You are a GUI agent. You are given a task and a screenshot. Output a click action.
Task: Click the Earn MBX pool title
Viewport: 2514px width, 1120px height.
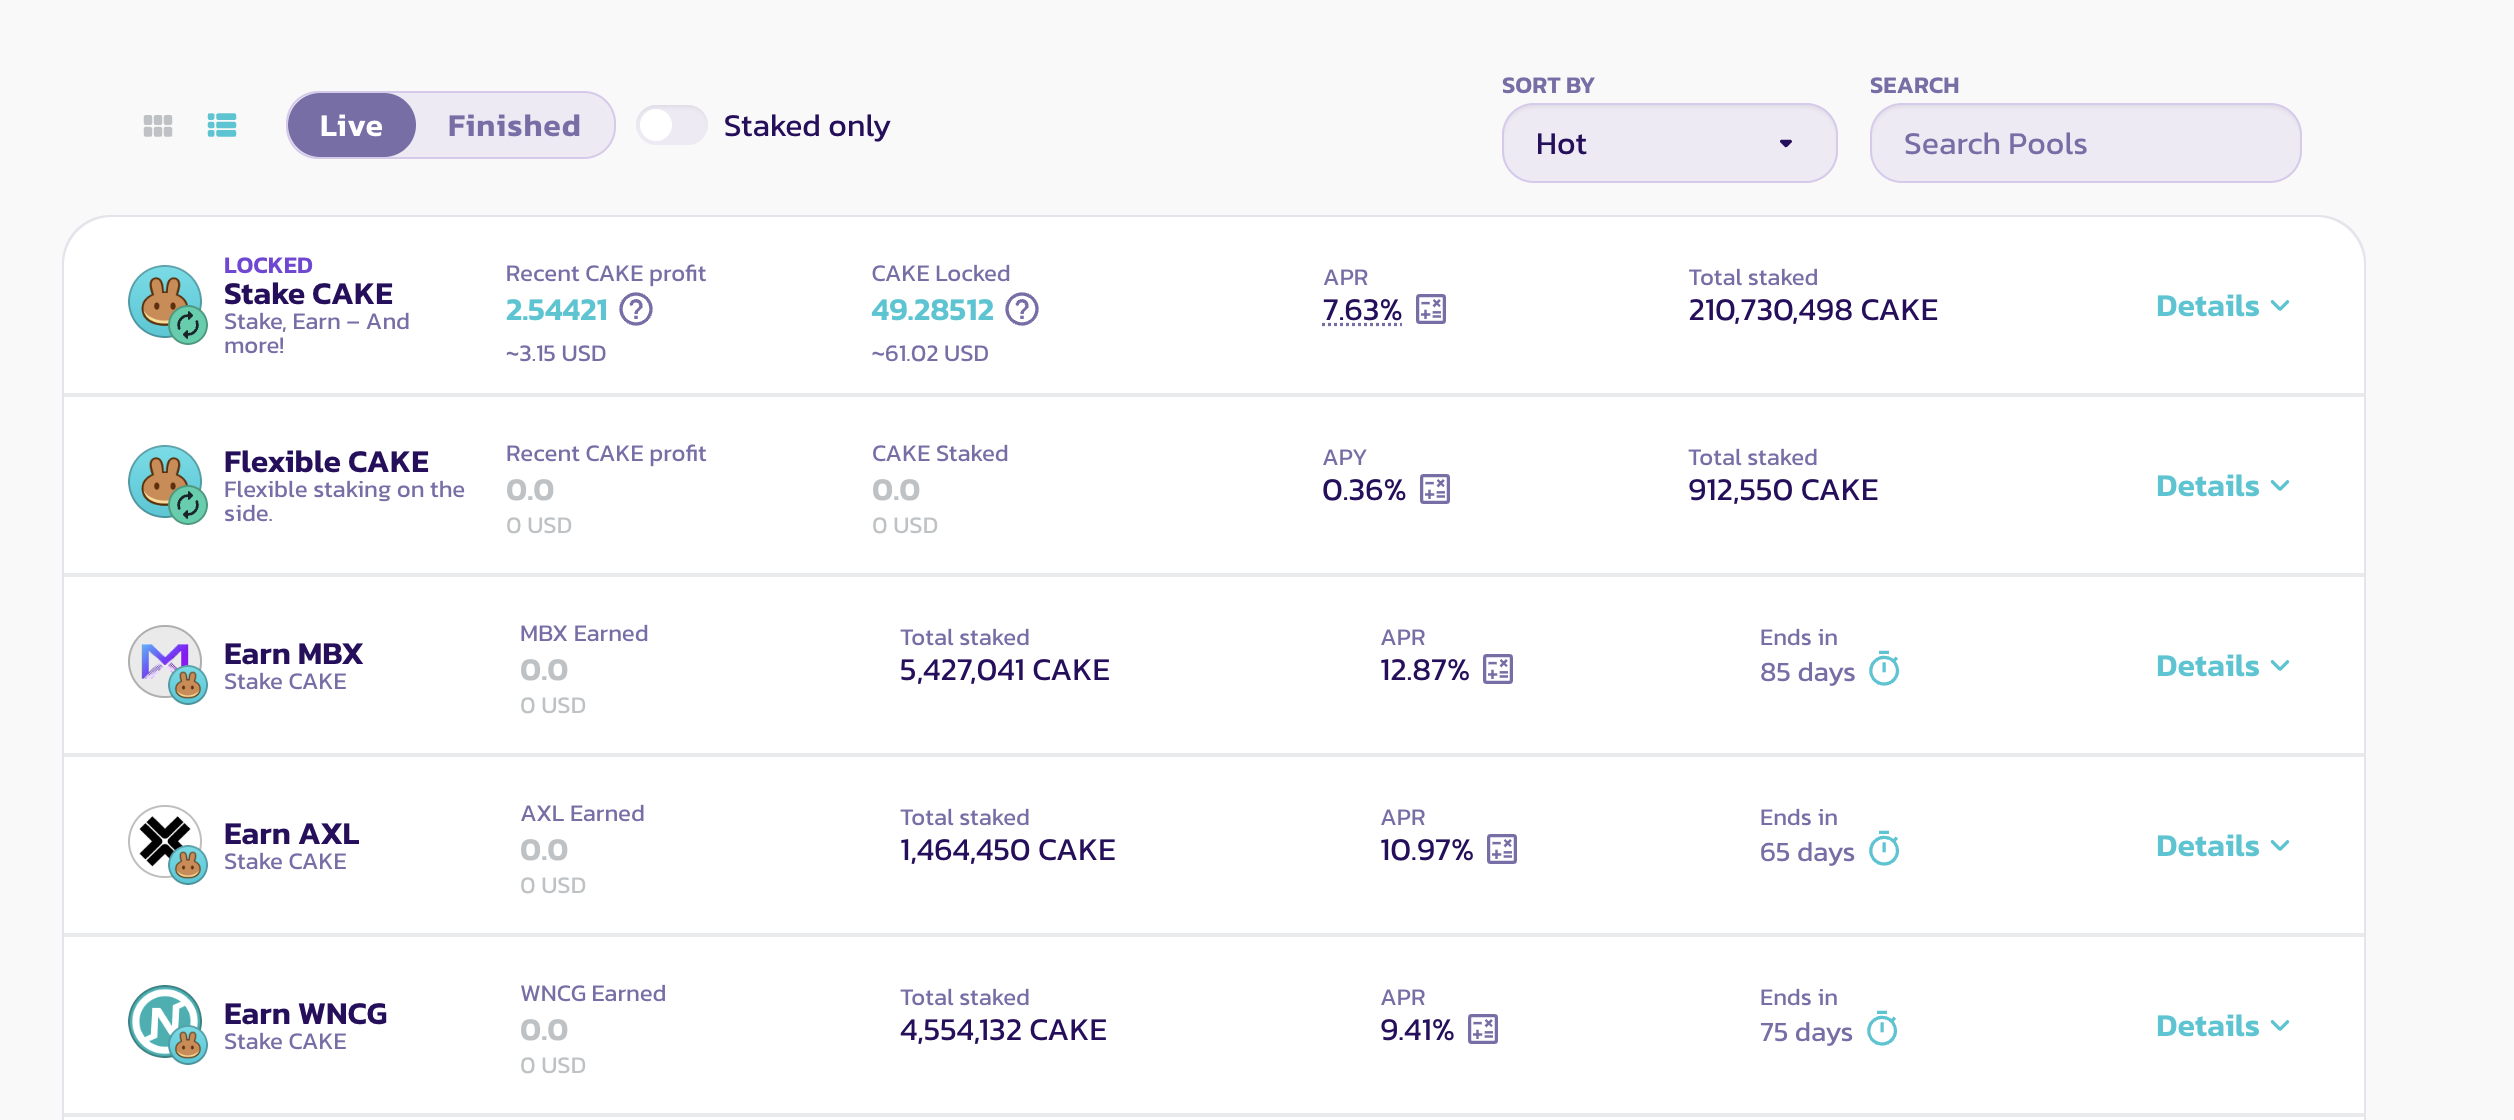tap(293, 654)
